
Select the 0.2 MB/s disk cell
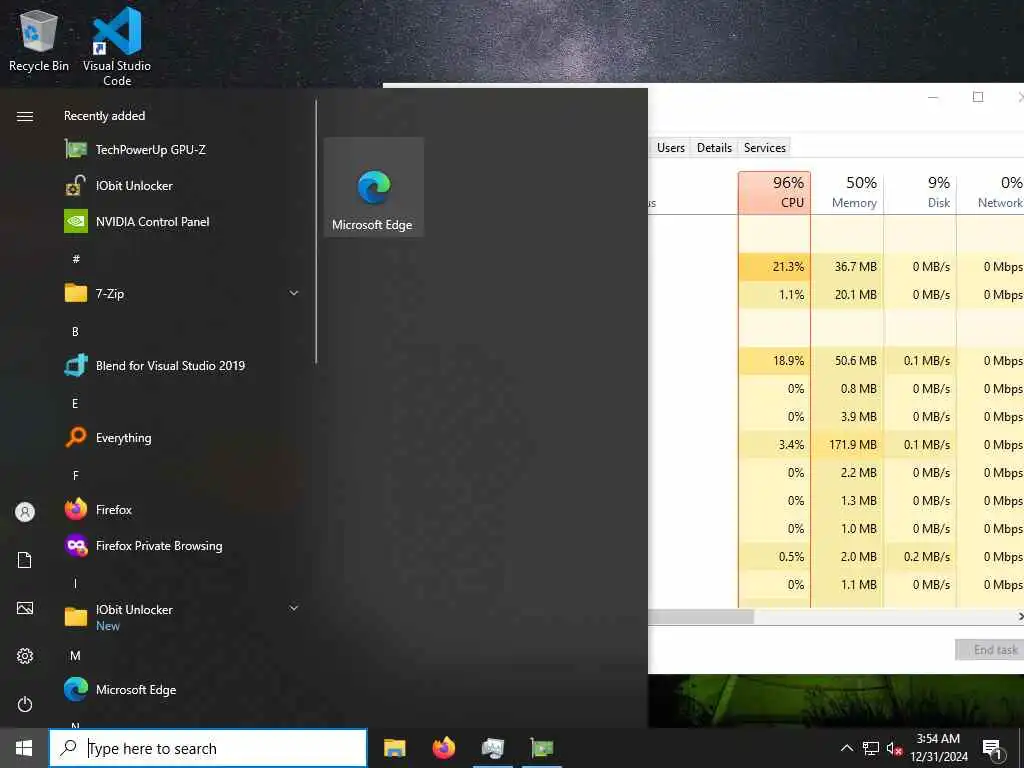click(x=920, y=557)
